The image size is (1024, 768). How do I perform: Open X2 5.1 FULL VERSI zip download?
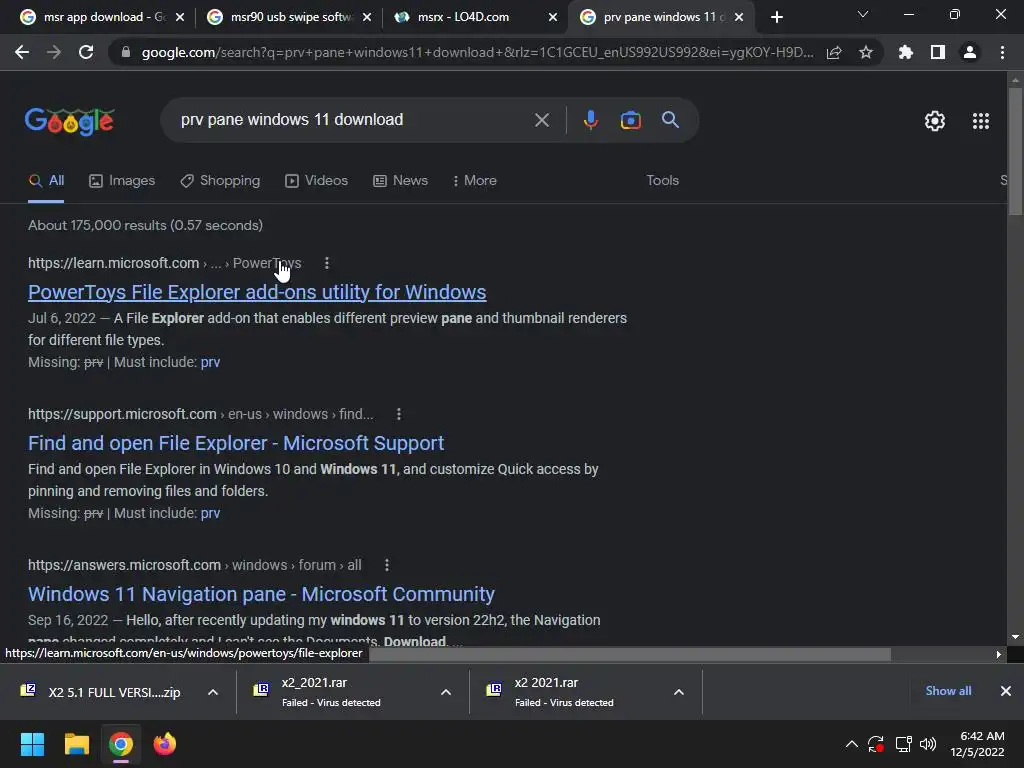pyautogui.click(x=101, y=692)
